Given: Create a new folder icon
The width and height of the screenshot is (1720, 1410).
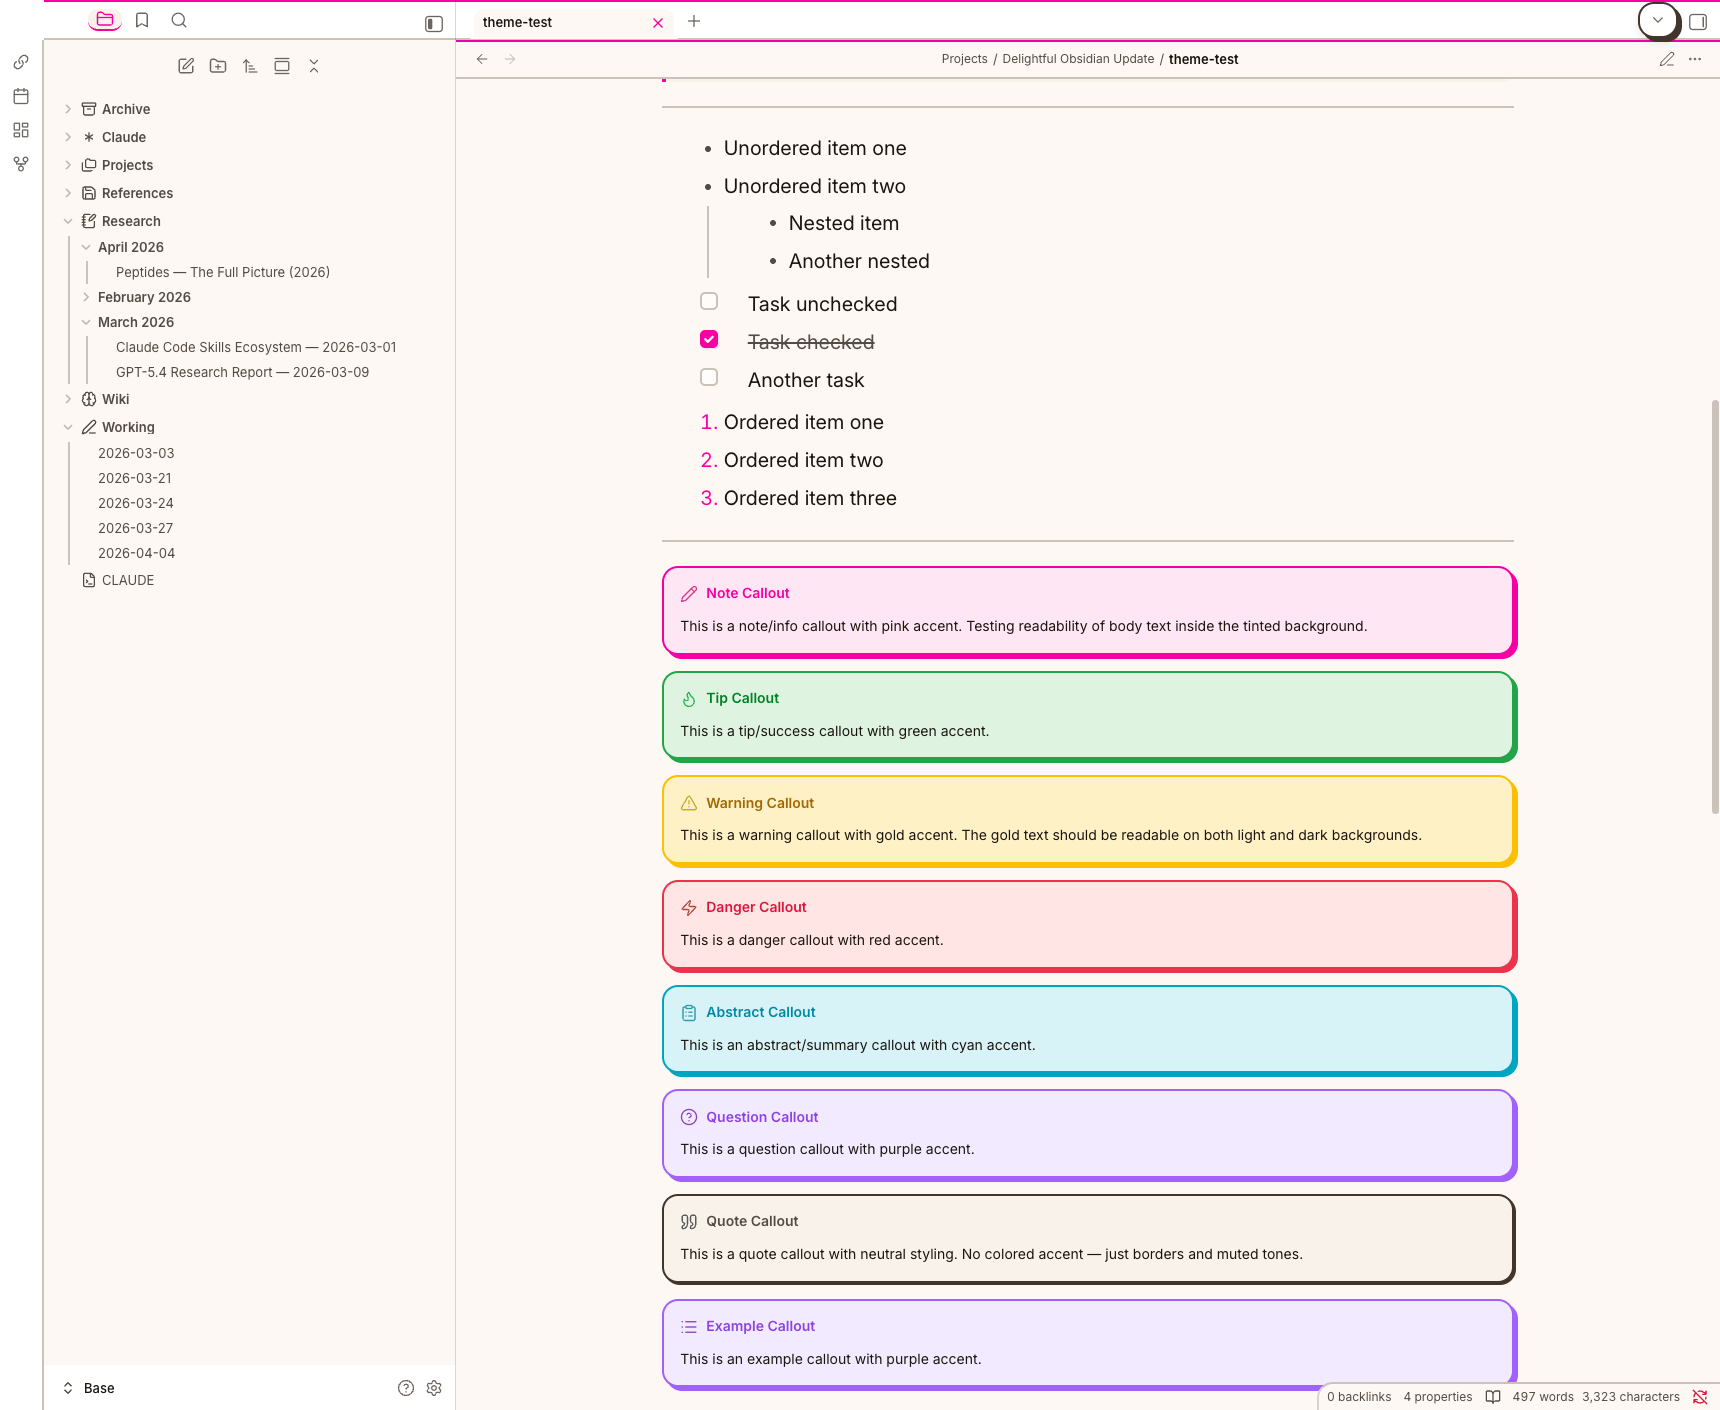Looking at the screenshot, I should coord(218,66).
